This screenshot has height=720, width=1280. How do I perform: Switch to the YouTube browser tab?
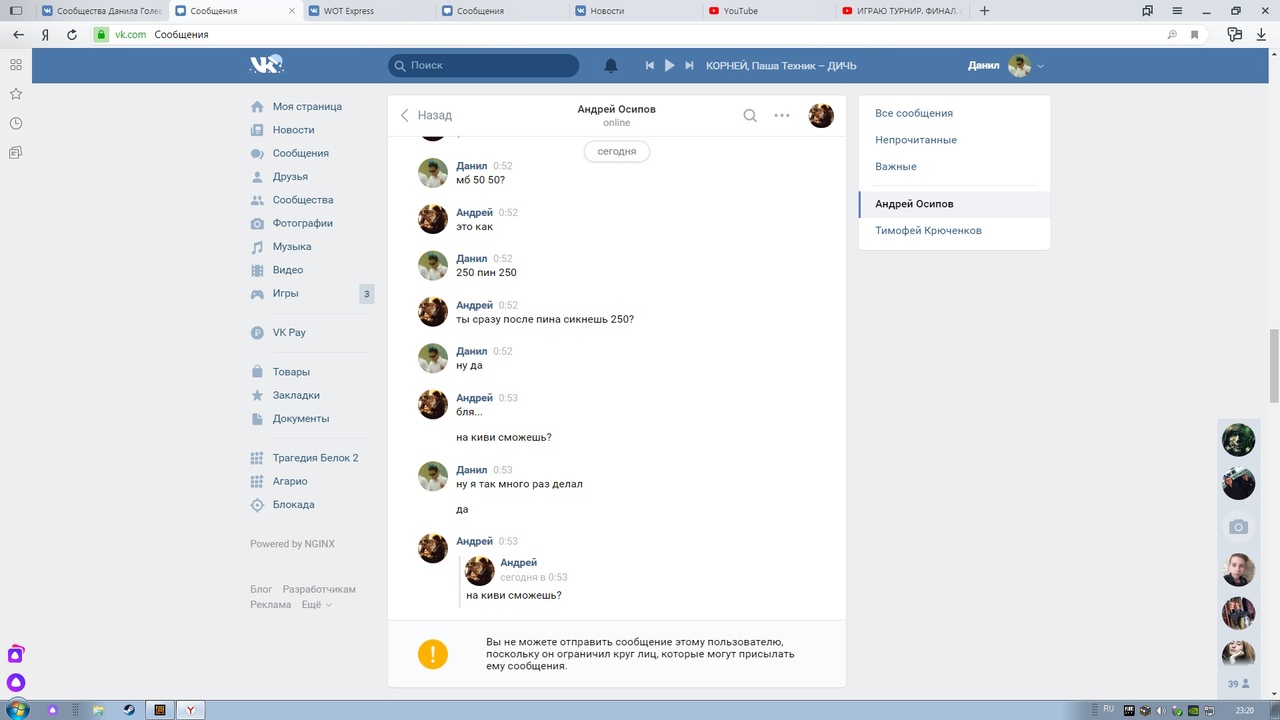[740, 11]
